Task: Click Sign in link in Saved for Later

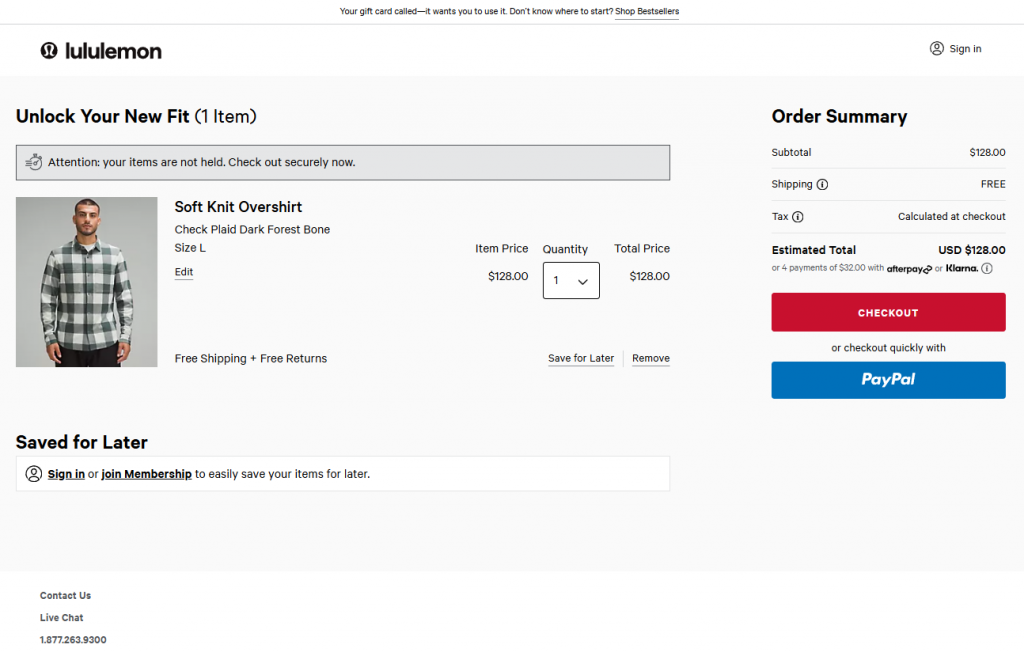Action: click(x=66, y=474)
